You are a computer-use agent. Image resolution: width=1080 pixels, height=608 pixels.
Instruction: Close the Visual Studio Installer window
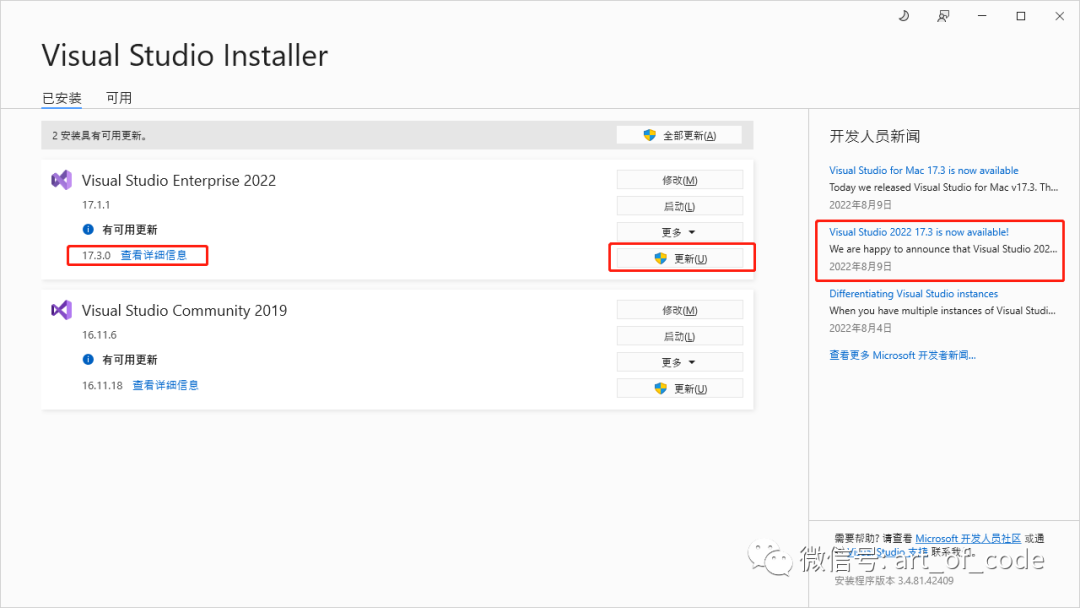[1059, 16]
